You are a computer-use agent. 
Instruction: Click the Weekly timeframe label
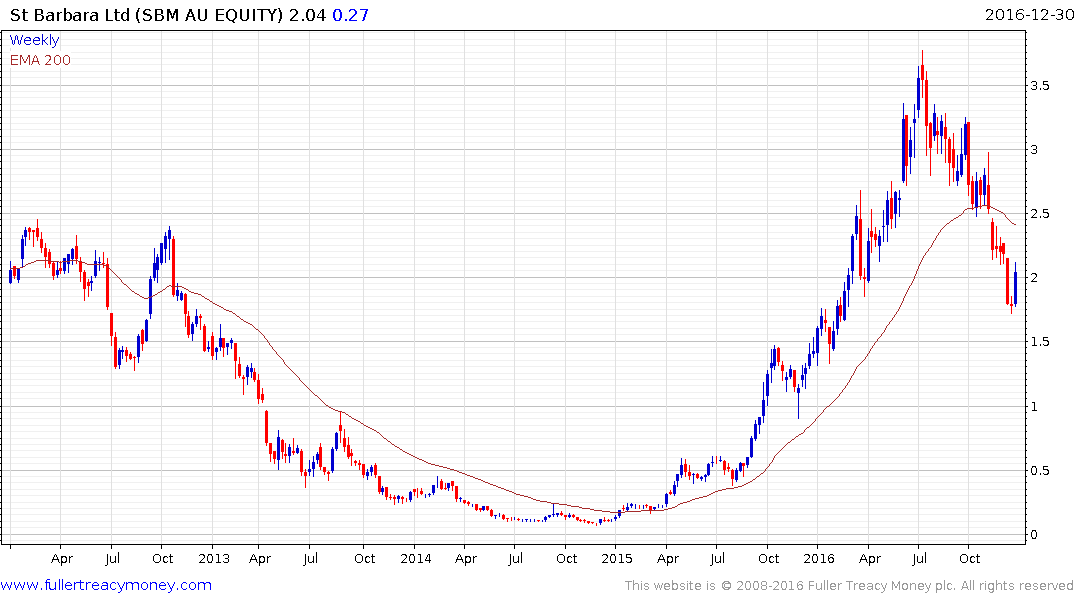tap(34, 40)
